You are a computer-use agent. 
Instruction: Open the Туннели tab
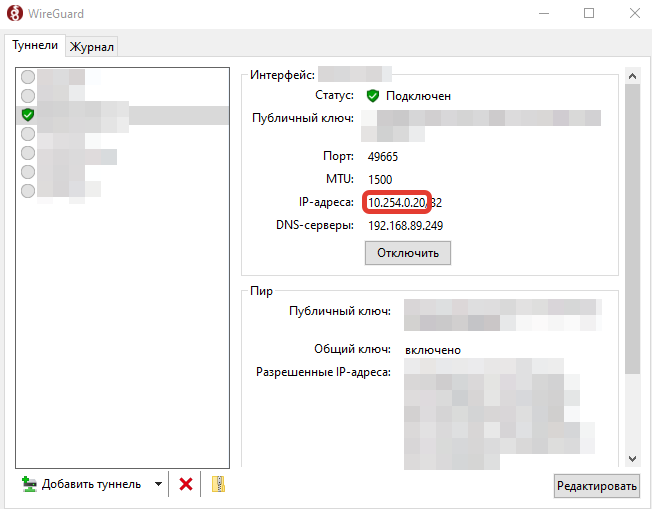(x=35, y=45)
